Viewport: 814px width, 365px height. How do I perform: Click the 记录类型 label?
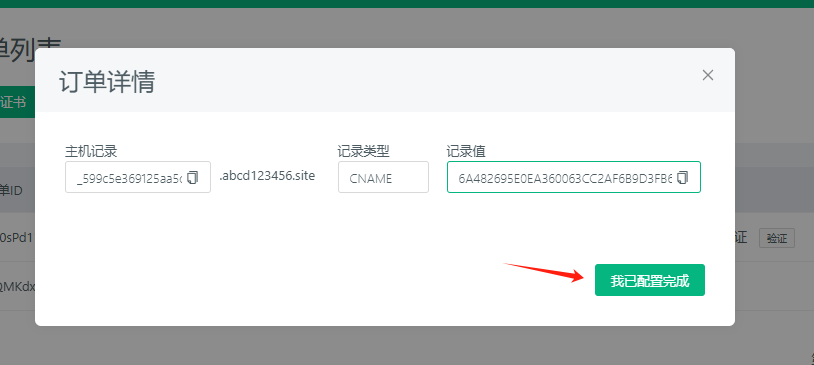363,152
